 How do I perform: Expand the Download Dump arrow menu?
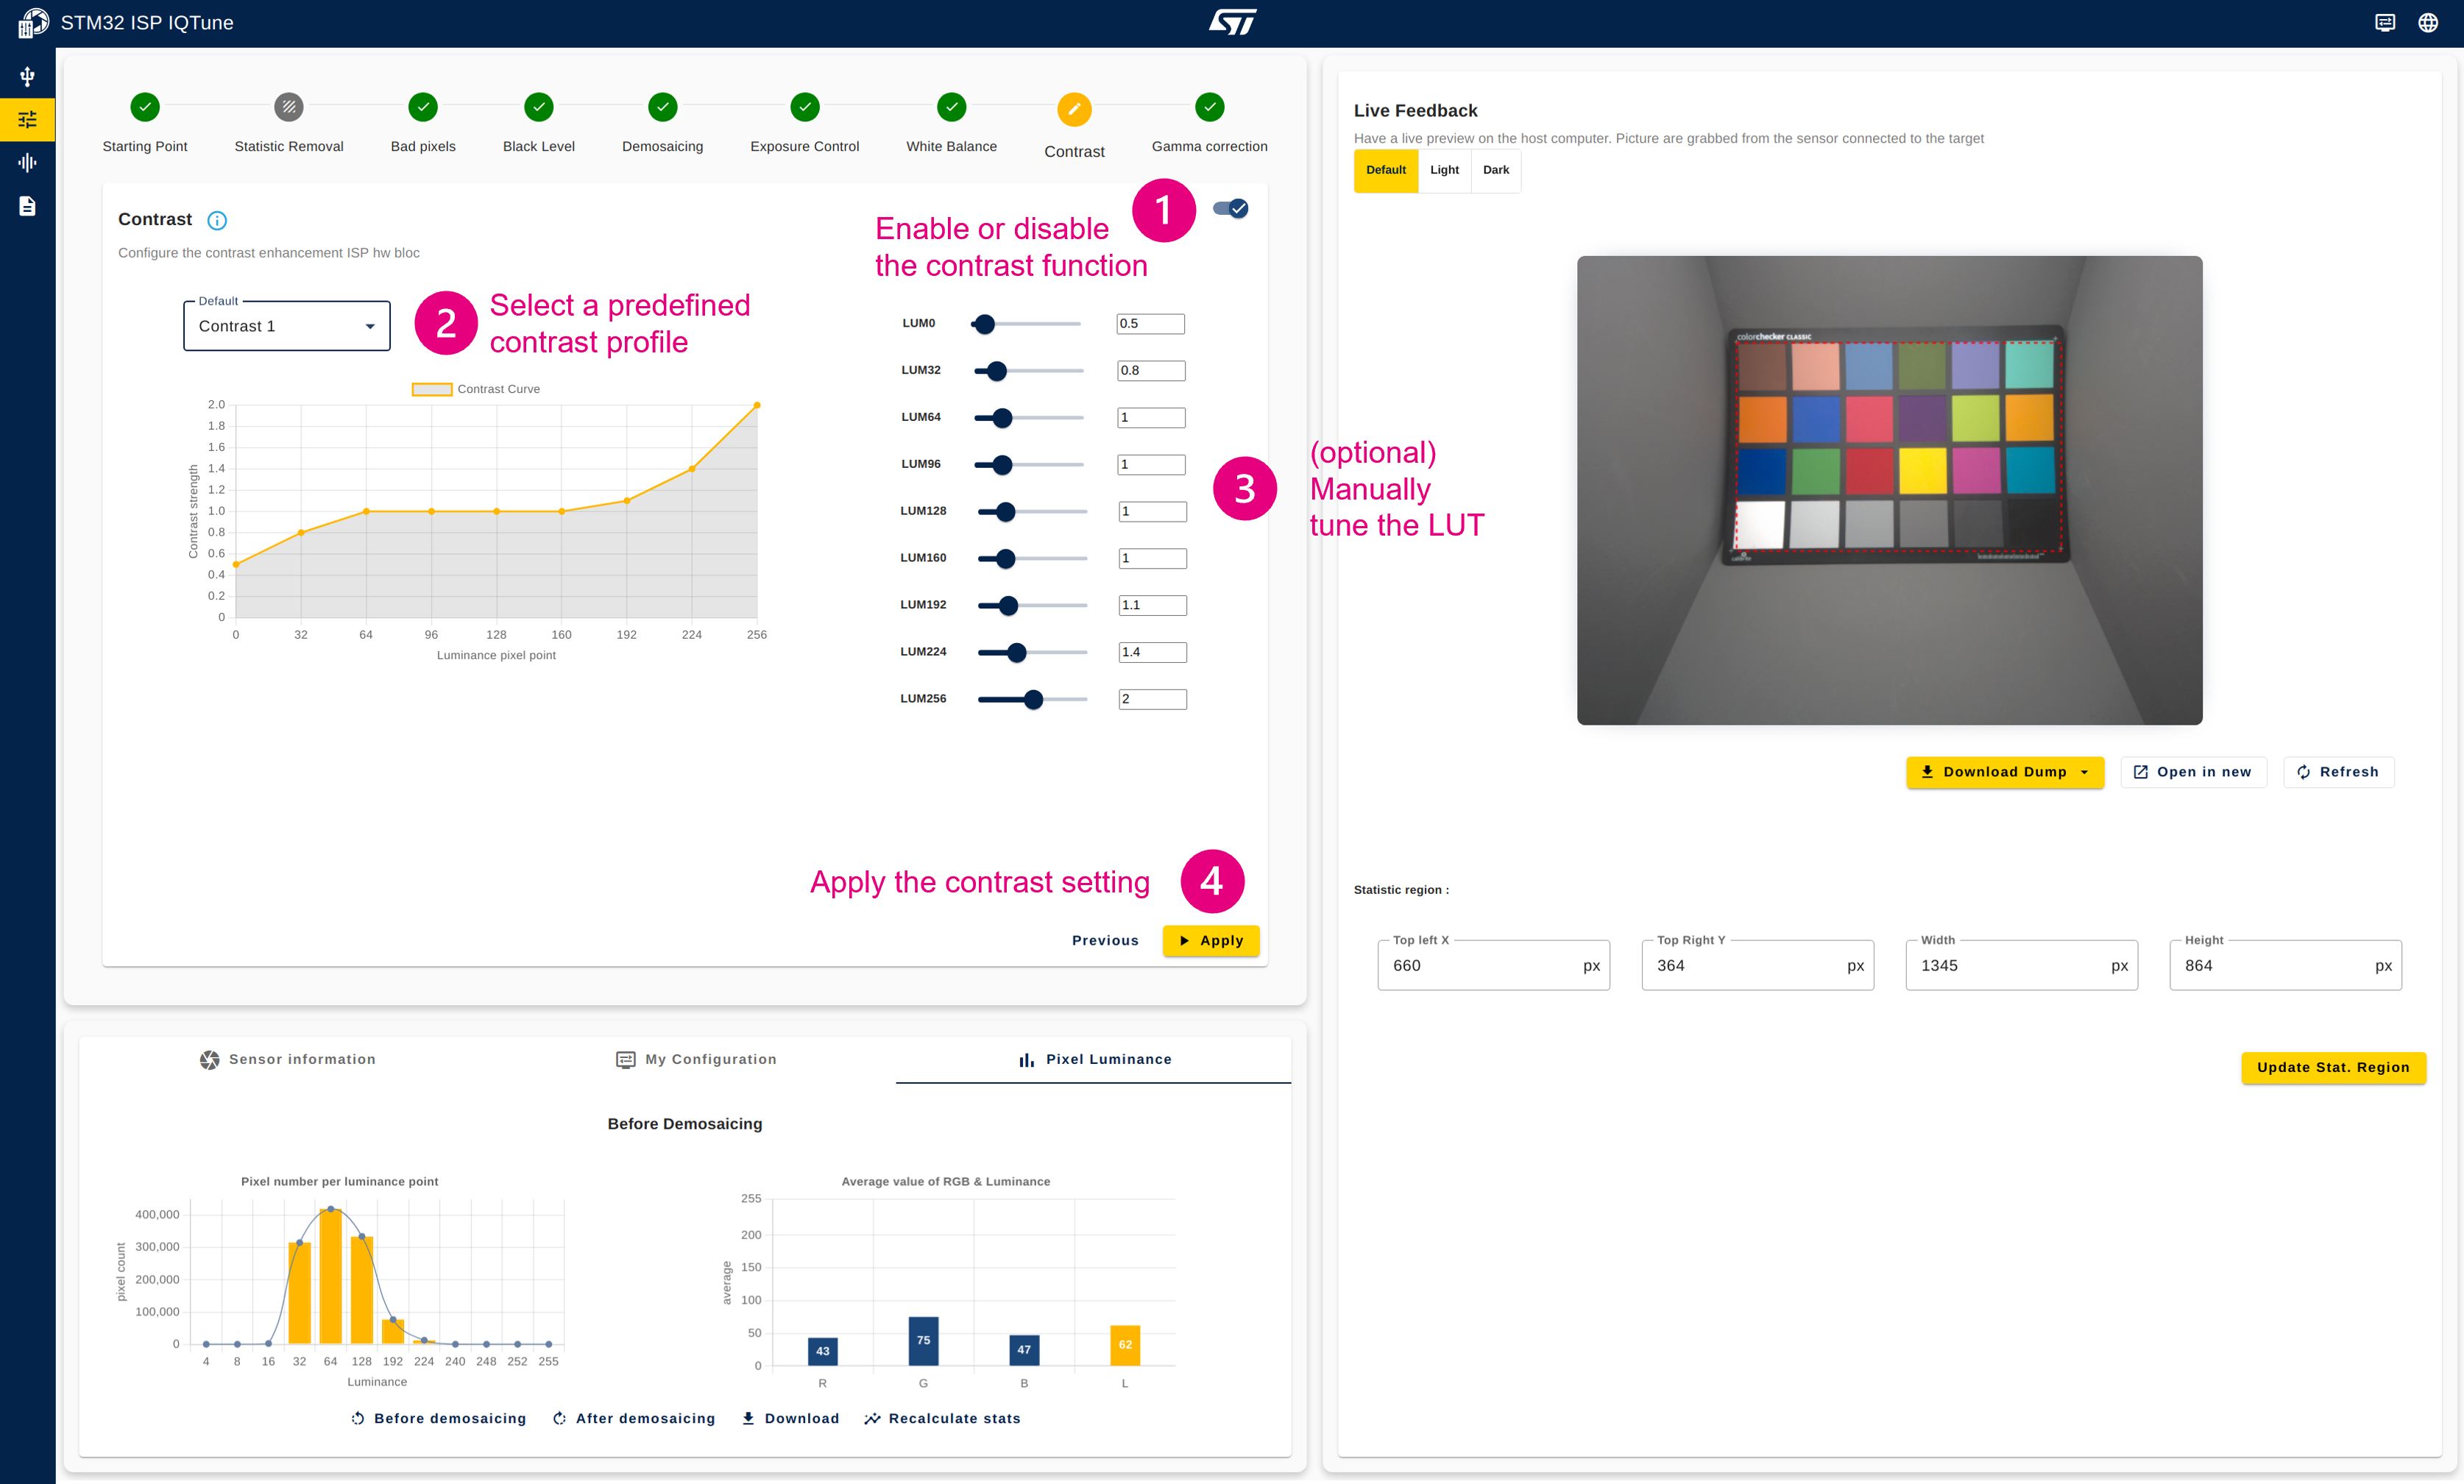(x=2084, y=772)
